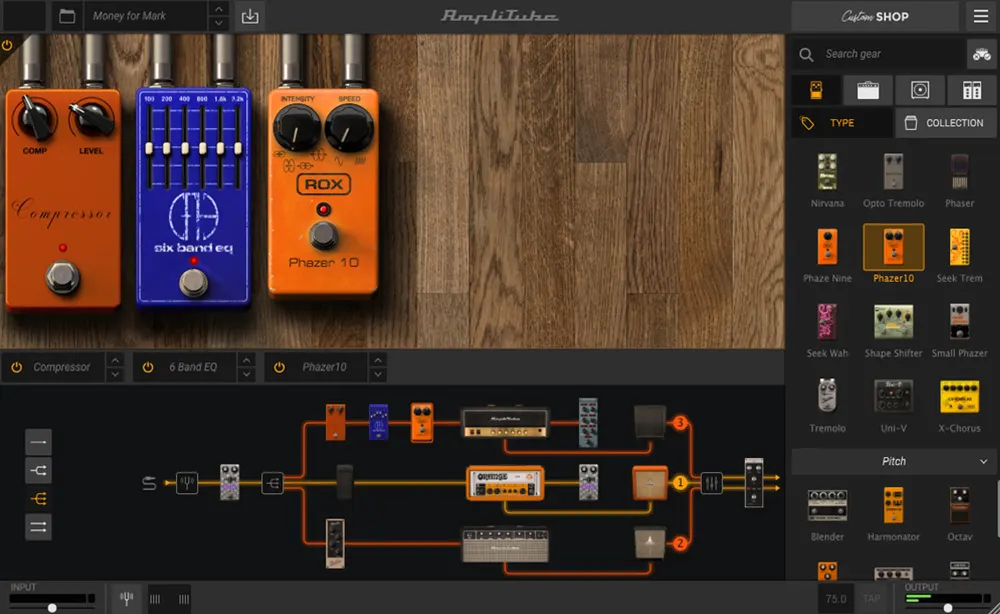Image resolution: width=1000 pixels, height=614 pixels.
Task: Select the Phaser pedal in gear list
Action: (x=959, y=180)
